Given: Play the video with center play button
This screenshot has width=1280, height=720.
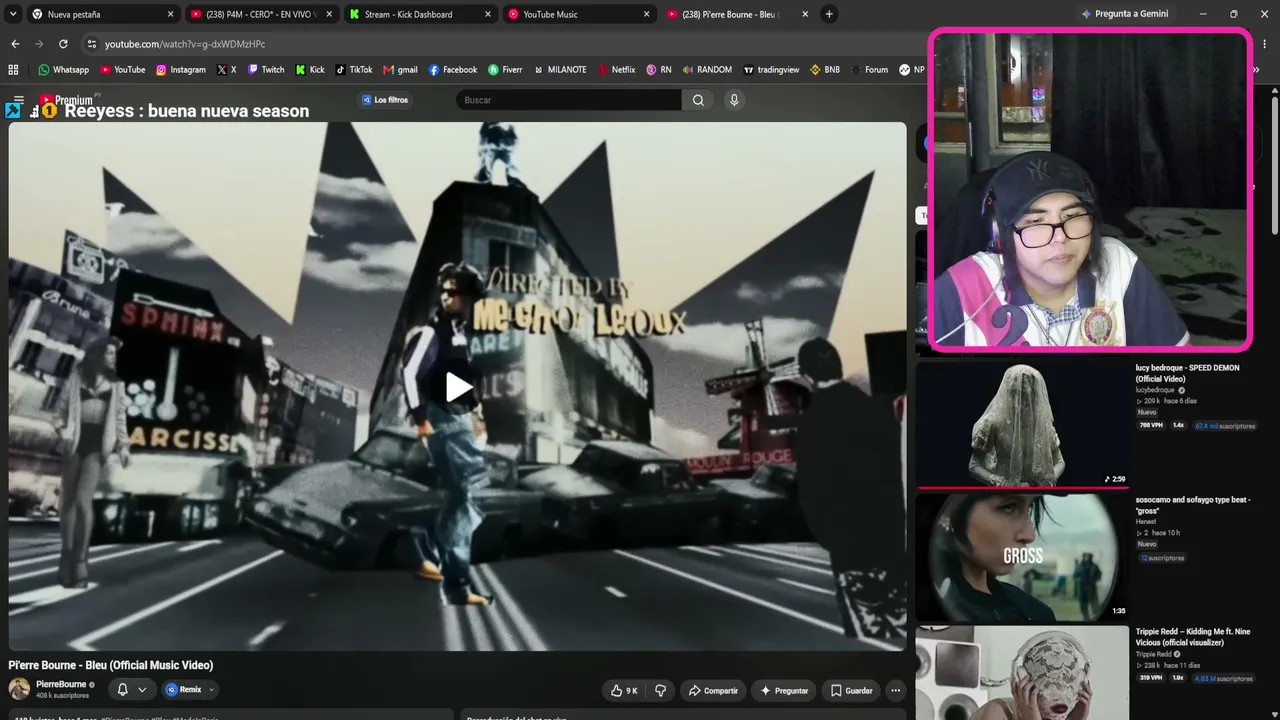Looking at the screenshot, I should pos(458,387).
